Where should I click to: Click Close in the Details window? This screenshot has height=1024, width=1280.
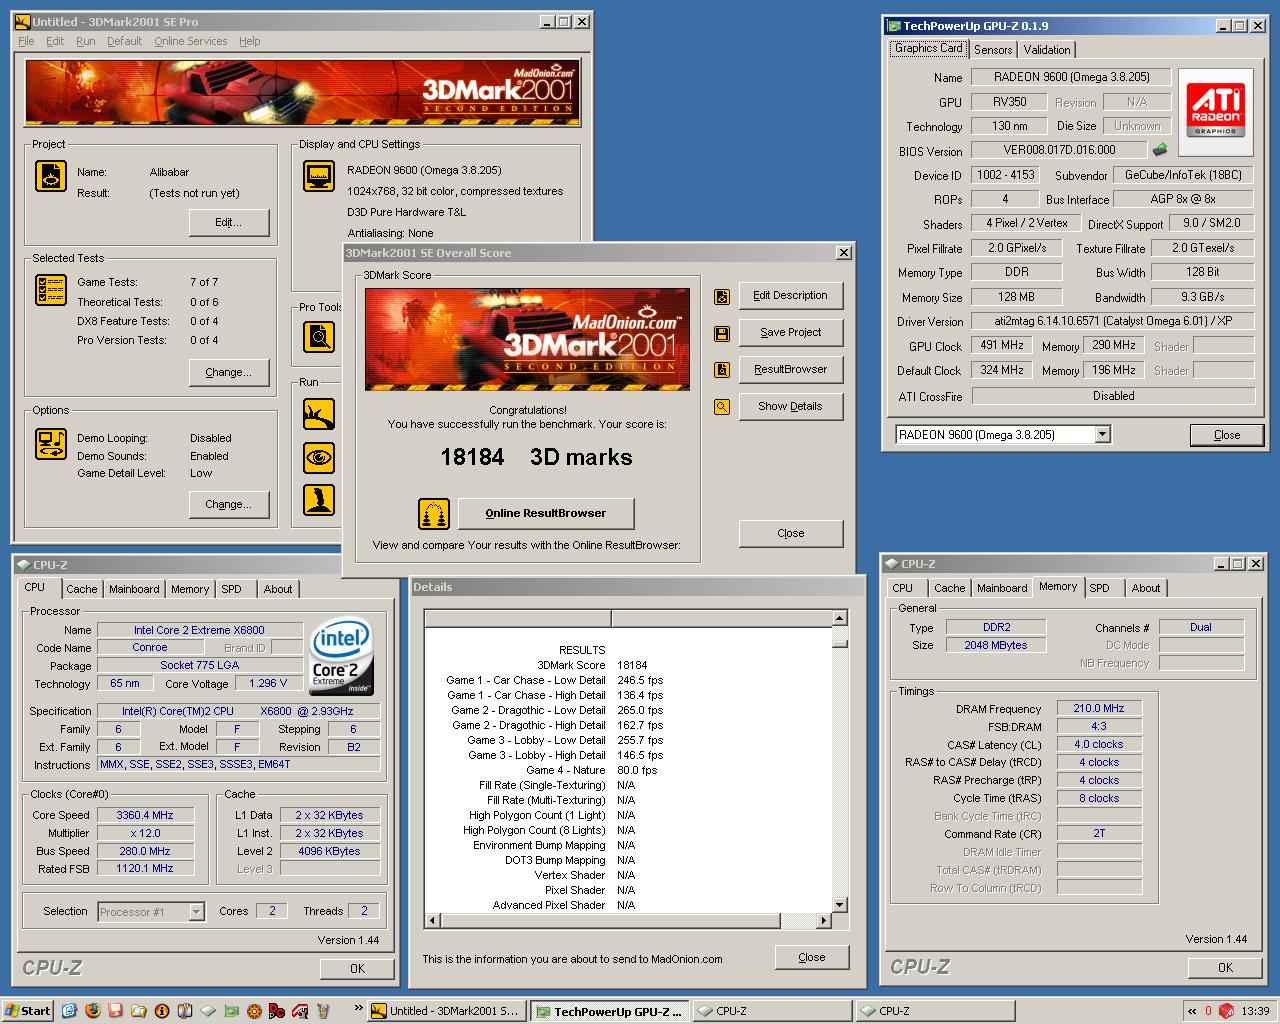tap(812, 957)
